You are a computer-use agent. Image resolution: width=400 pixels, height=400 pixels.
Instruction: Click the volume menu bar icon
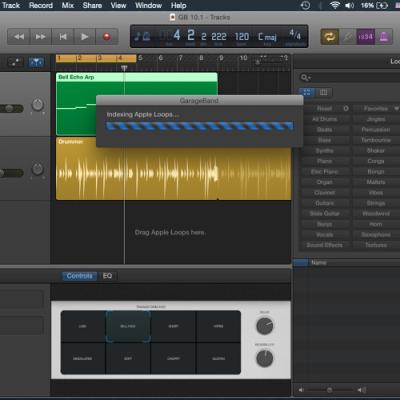(349, 5)
